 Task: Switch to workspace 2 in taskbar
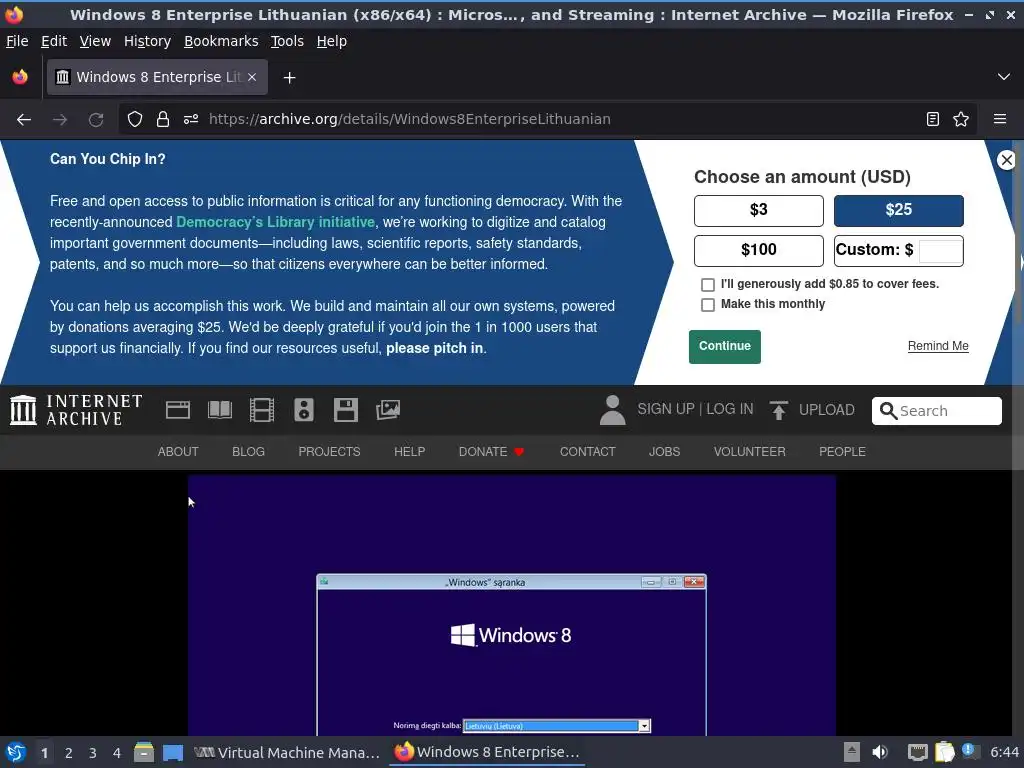tap(69, 753)
